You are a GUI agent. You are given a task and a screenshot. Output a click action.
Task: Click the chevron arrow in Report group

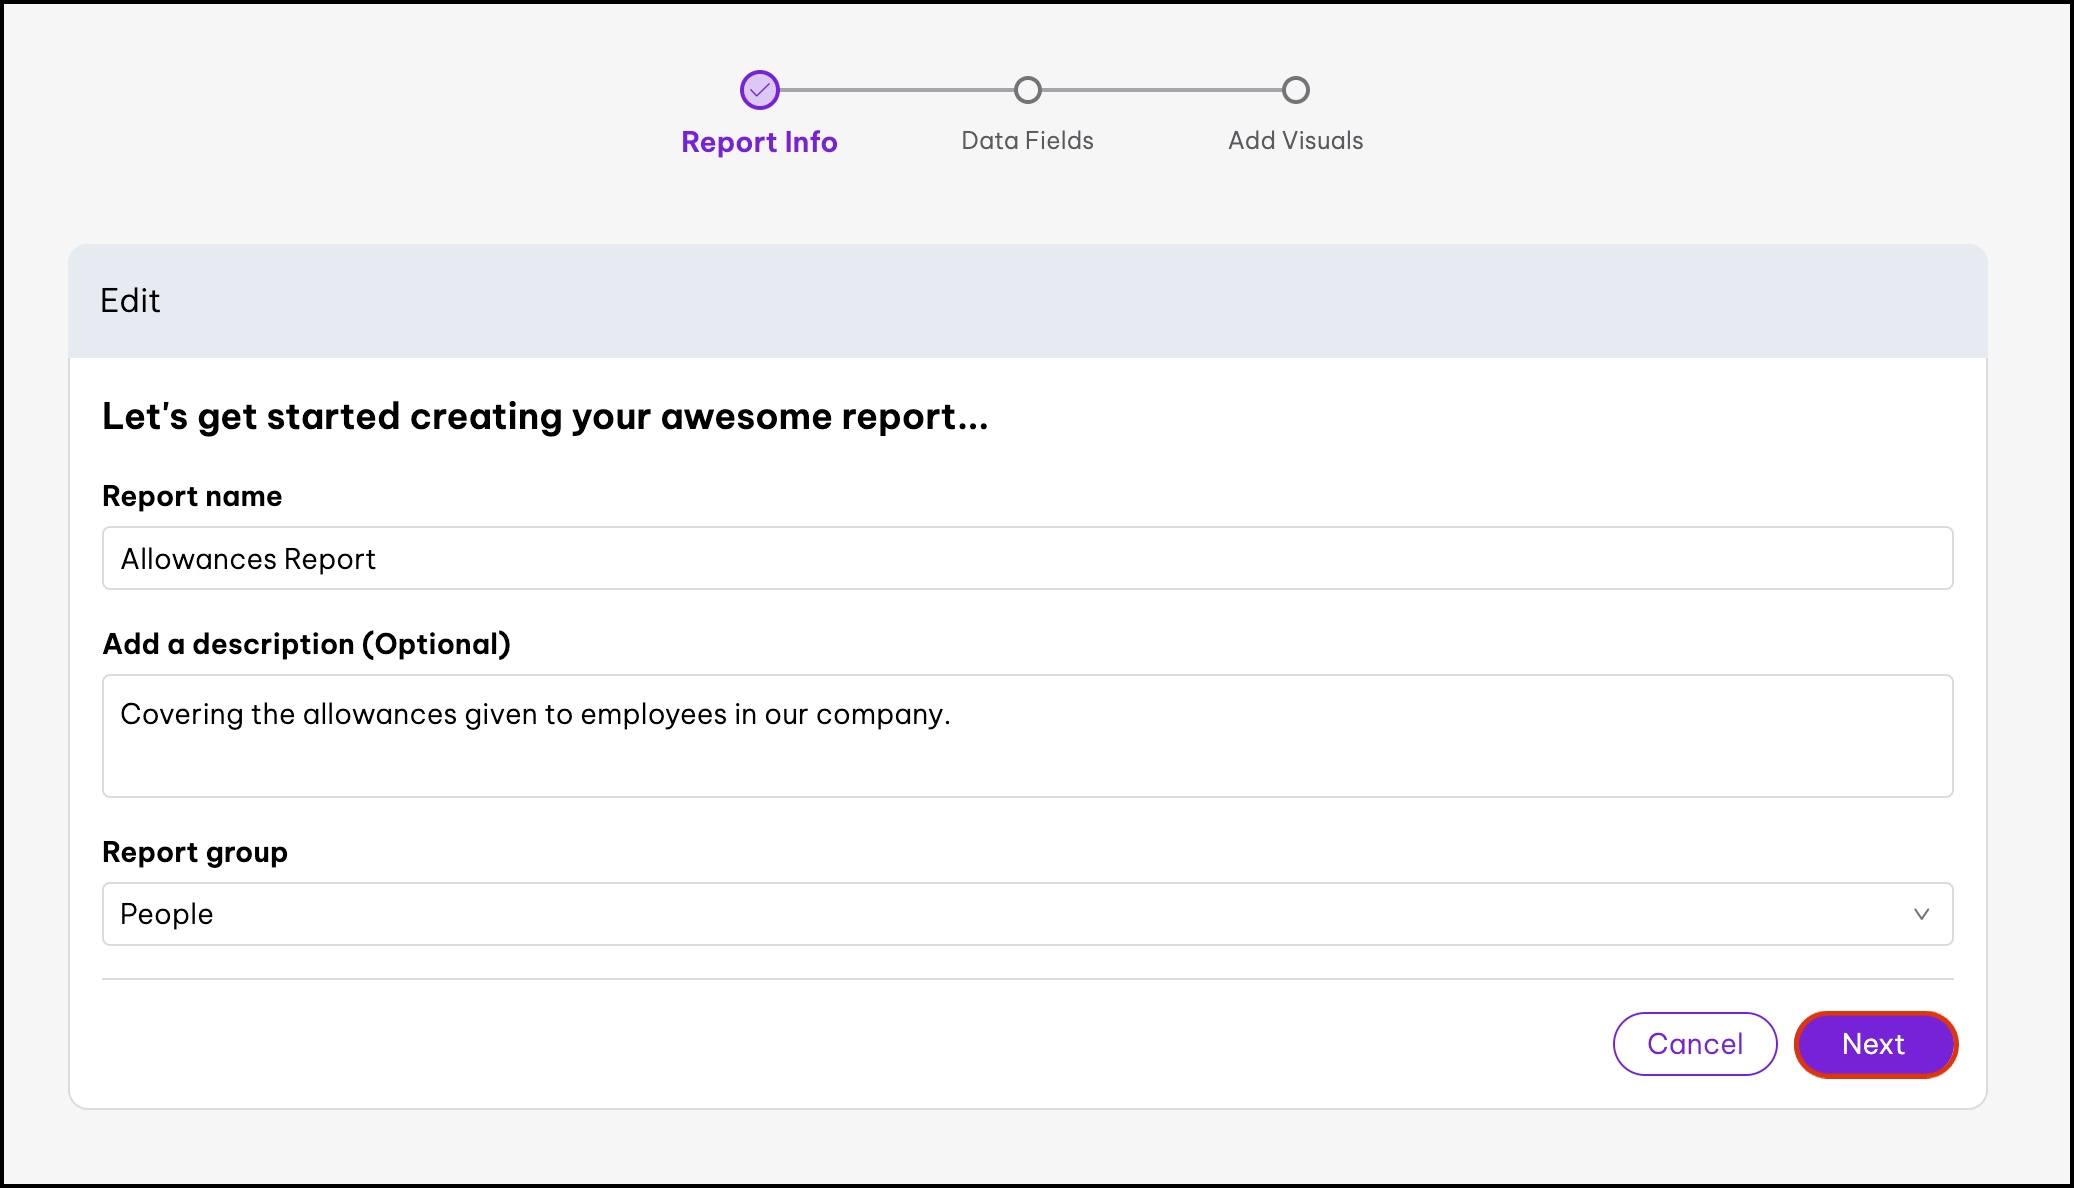click(1921, 914)
